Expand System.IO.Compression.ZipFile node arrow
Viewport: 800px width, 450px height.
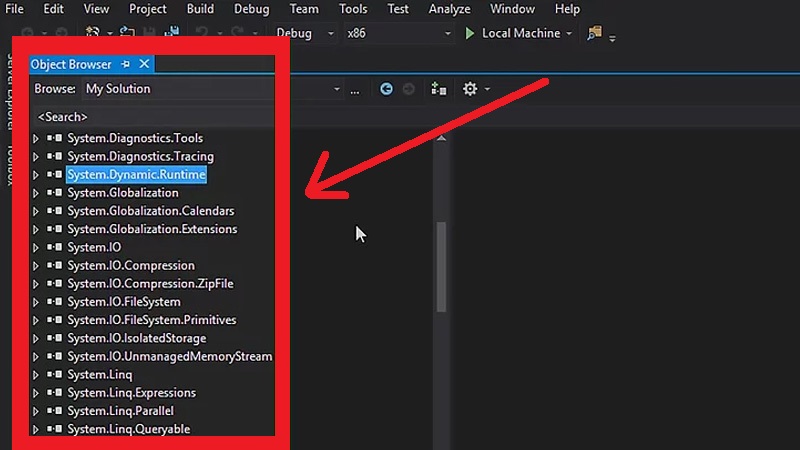point(36,284)
